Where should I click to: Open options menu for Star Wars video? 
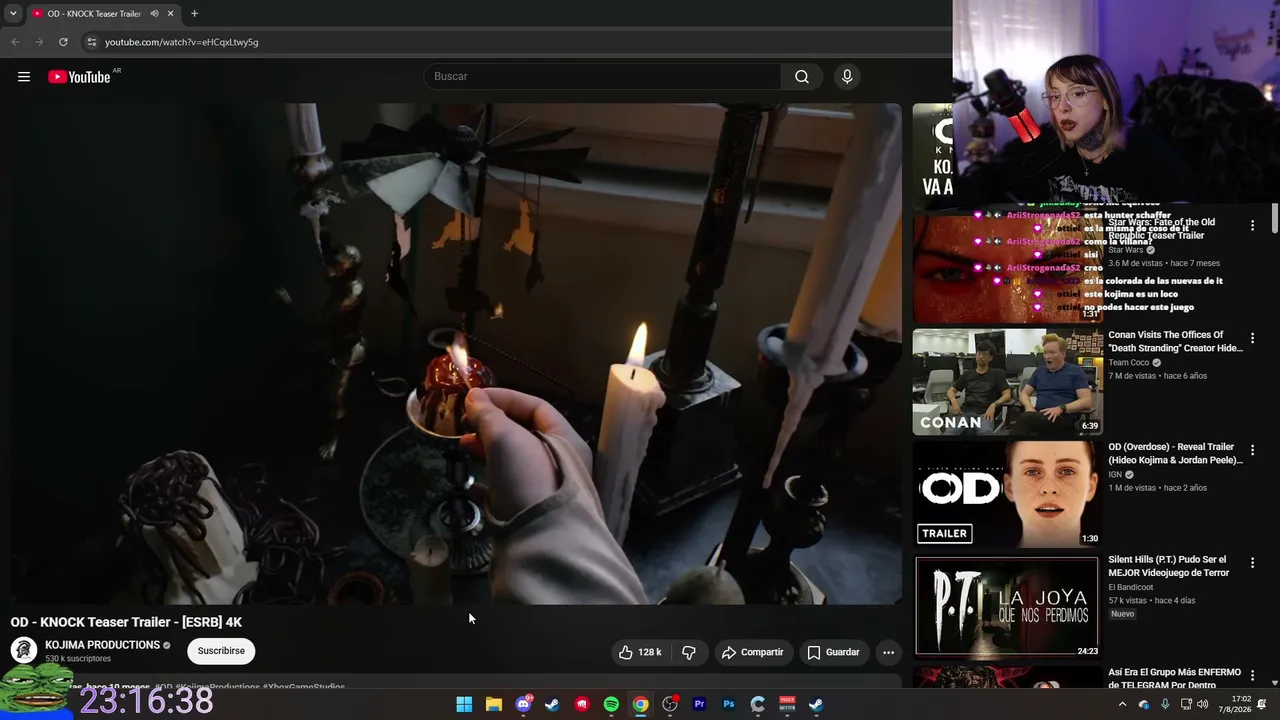tap(1252, 226)
